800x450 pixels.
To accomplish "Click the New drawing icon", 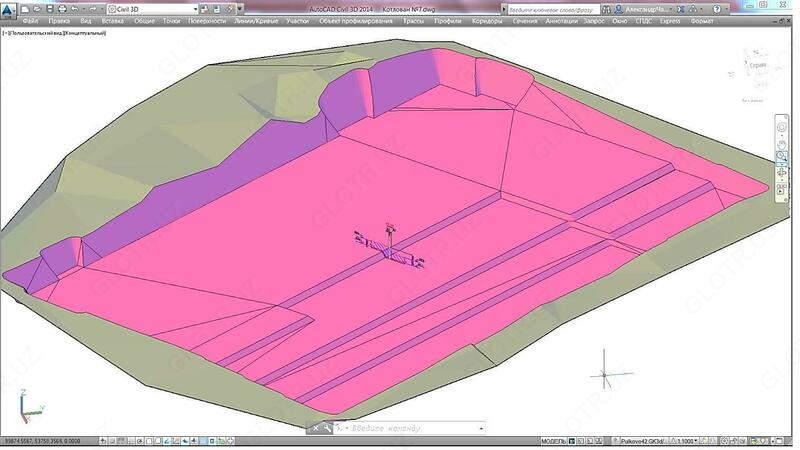I will (x=25, y=8).
